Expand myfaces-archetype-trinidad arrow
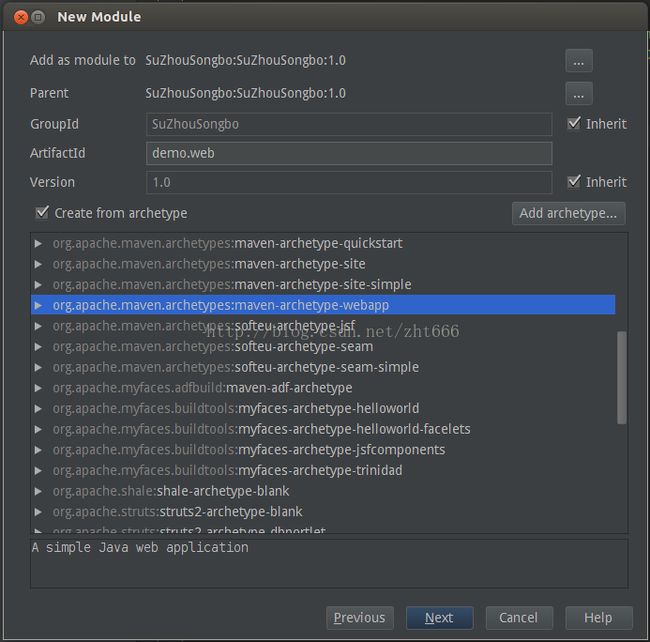Image resolution: width=650 pixels, height=642 pixels. click(38, 470)
